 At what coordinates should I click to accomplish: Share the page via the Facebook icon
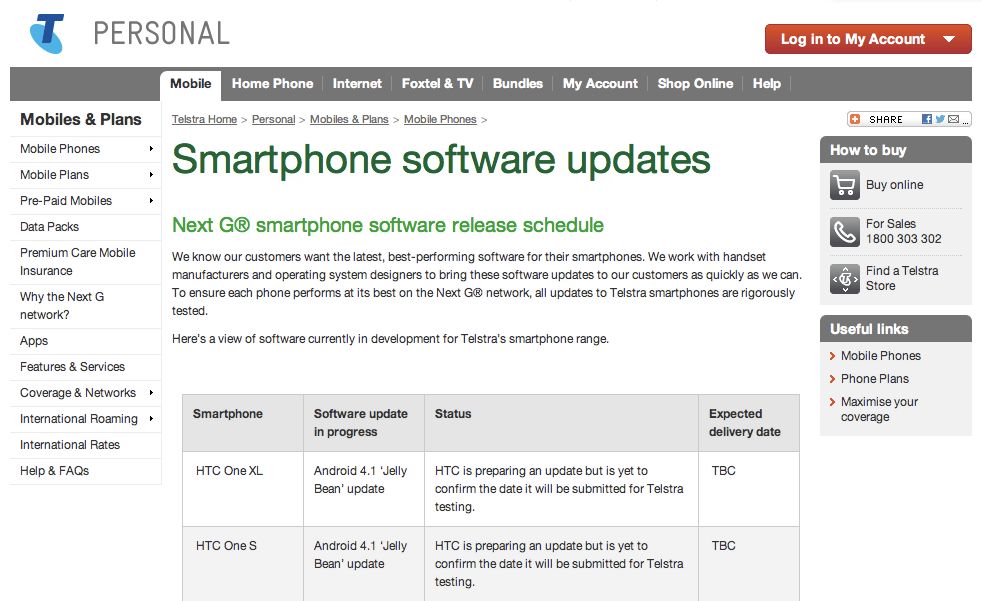[927, 119]
